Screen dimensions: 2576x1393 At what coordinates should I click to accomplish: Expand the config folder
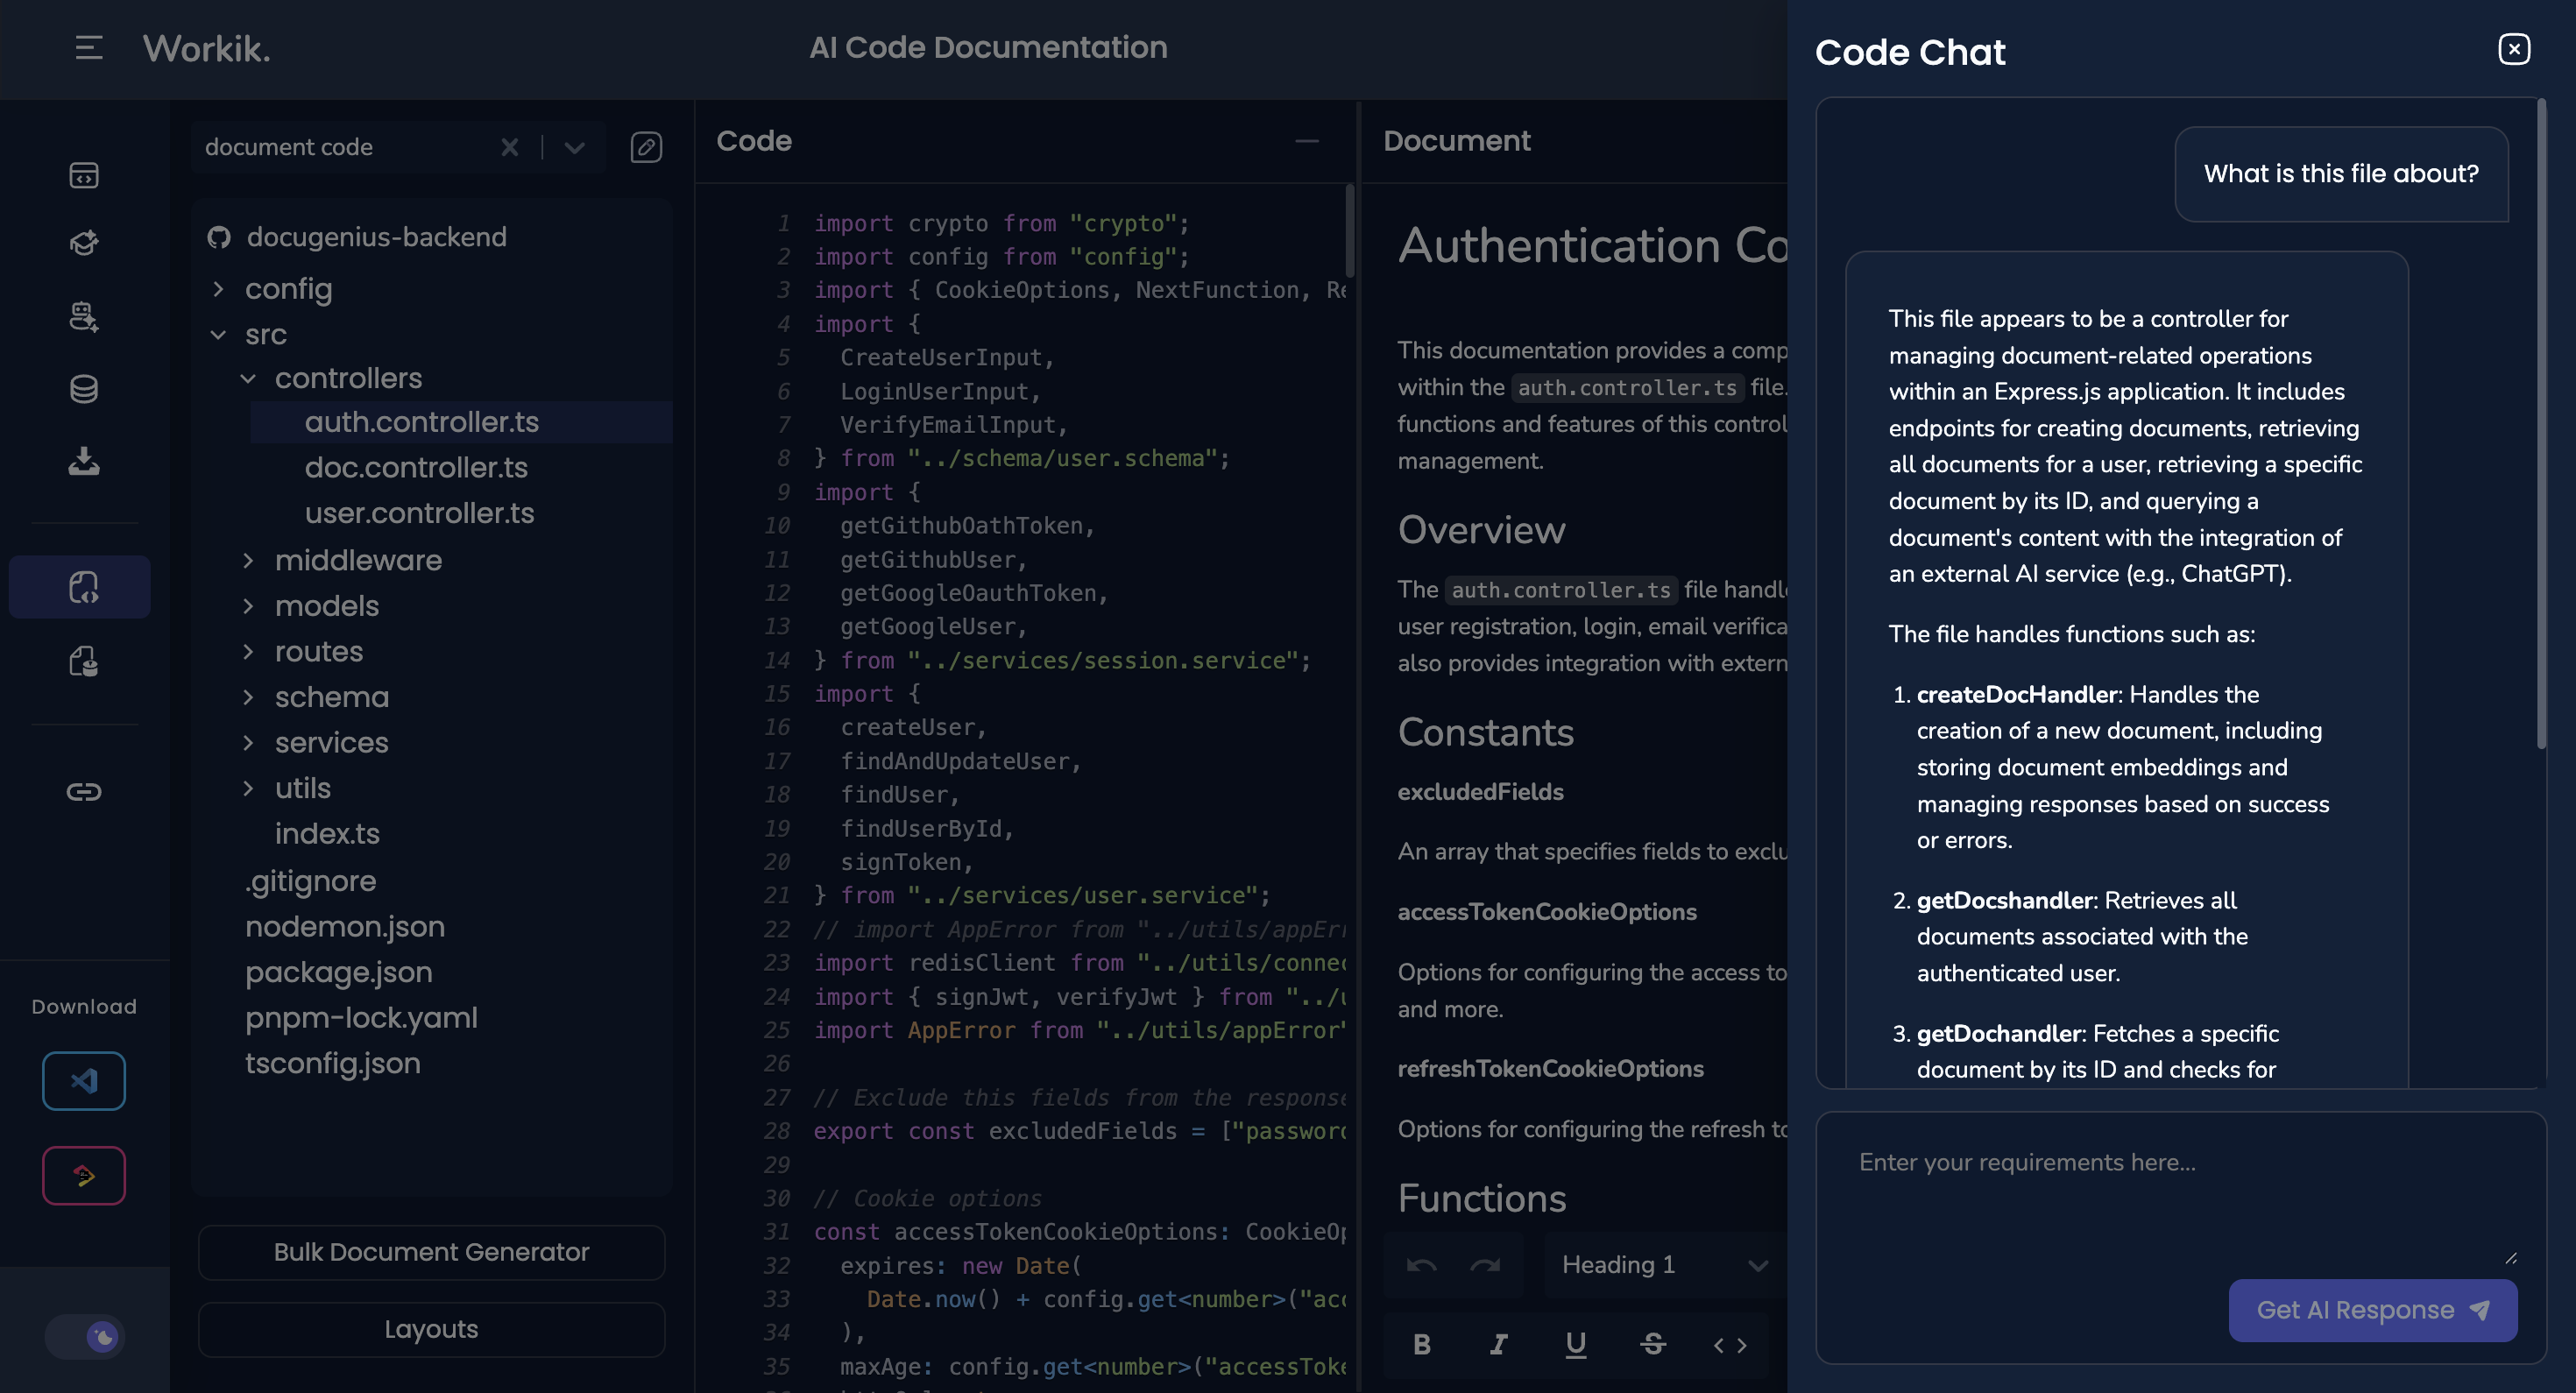pos(218,289)
